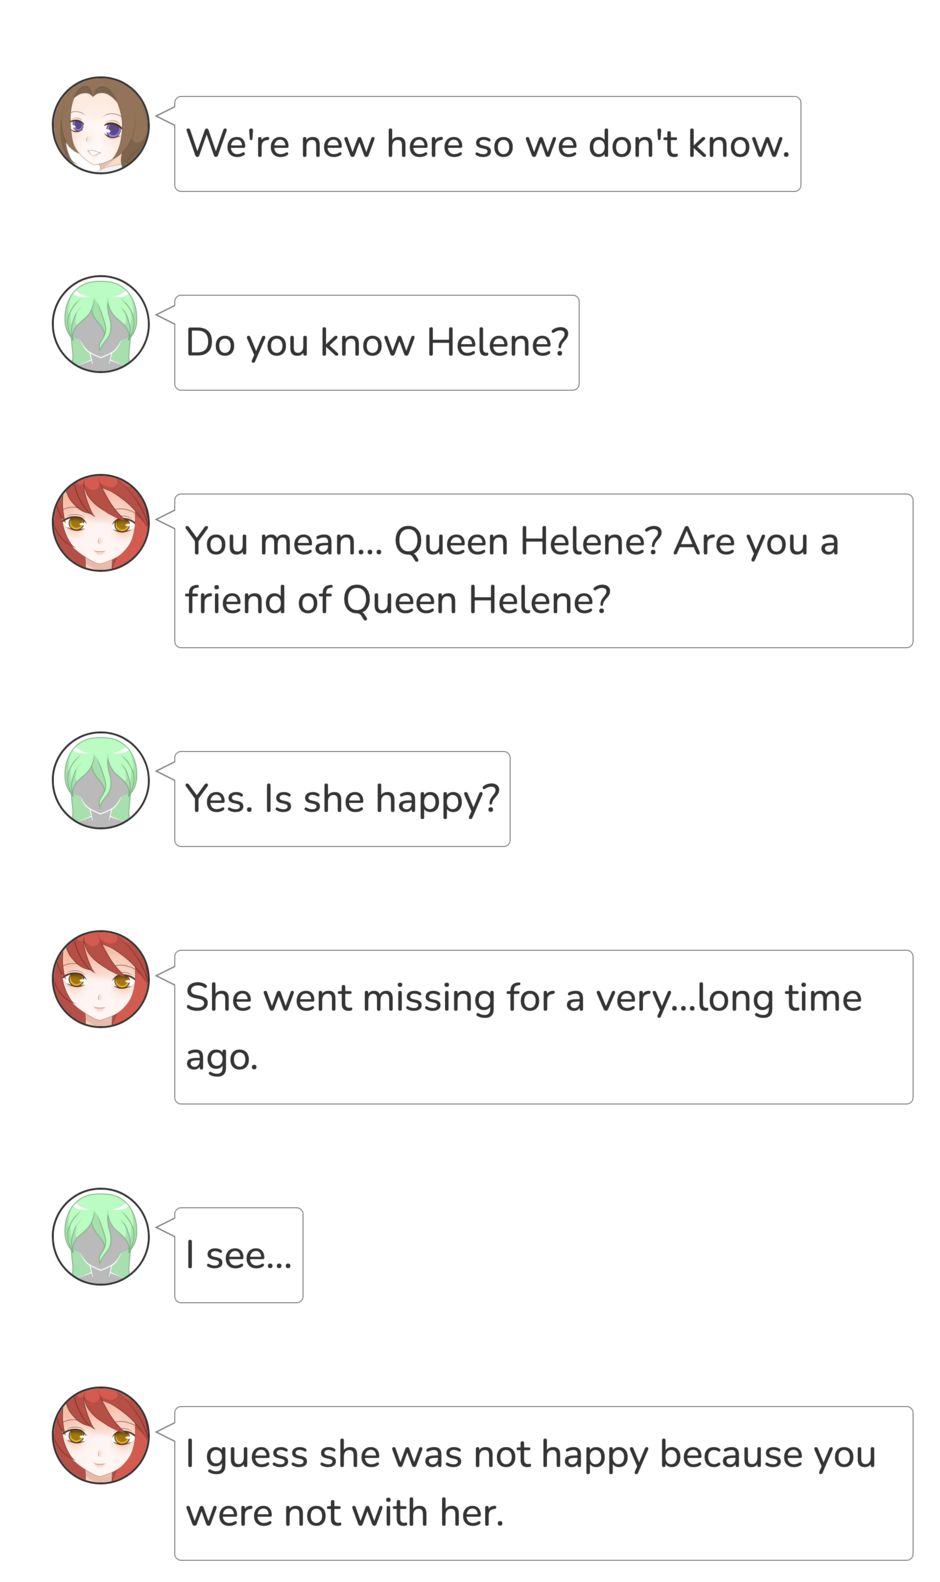Tap the word "know." in the first message
940x1582 pixels.
pos(738,144)
